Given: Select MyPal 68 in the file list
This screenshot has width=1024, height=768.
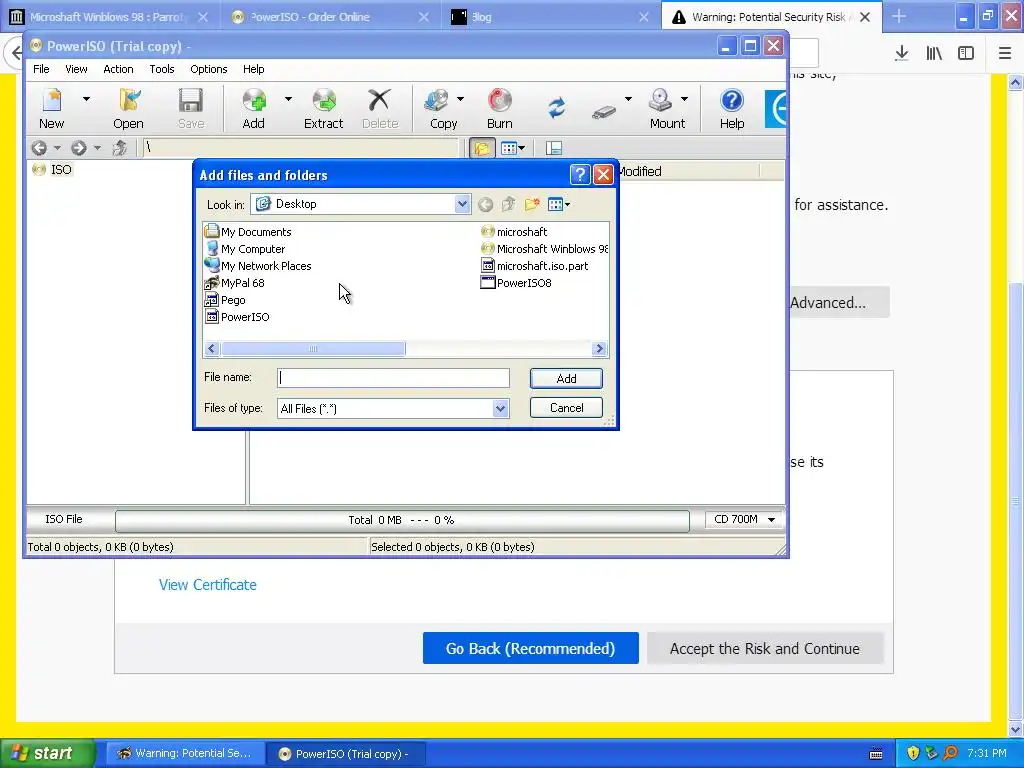Looking at the screenshot, I should 234,283.
